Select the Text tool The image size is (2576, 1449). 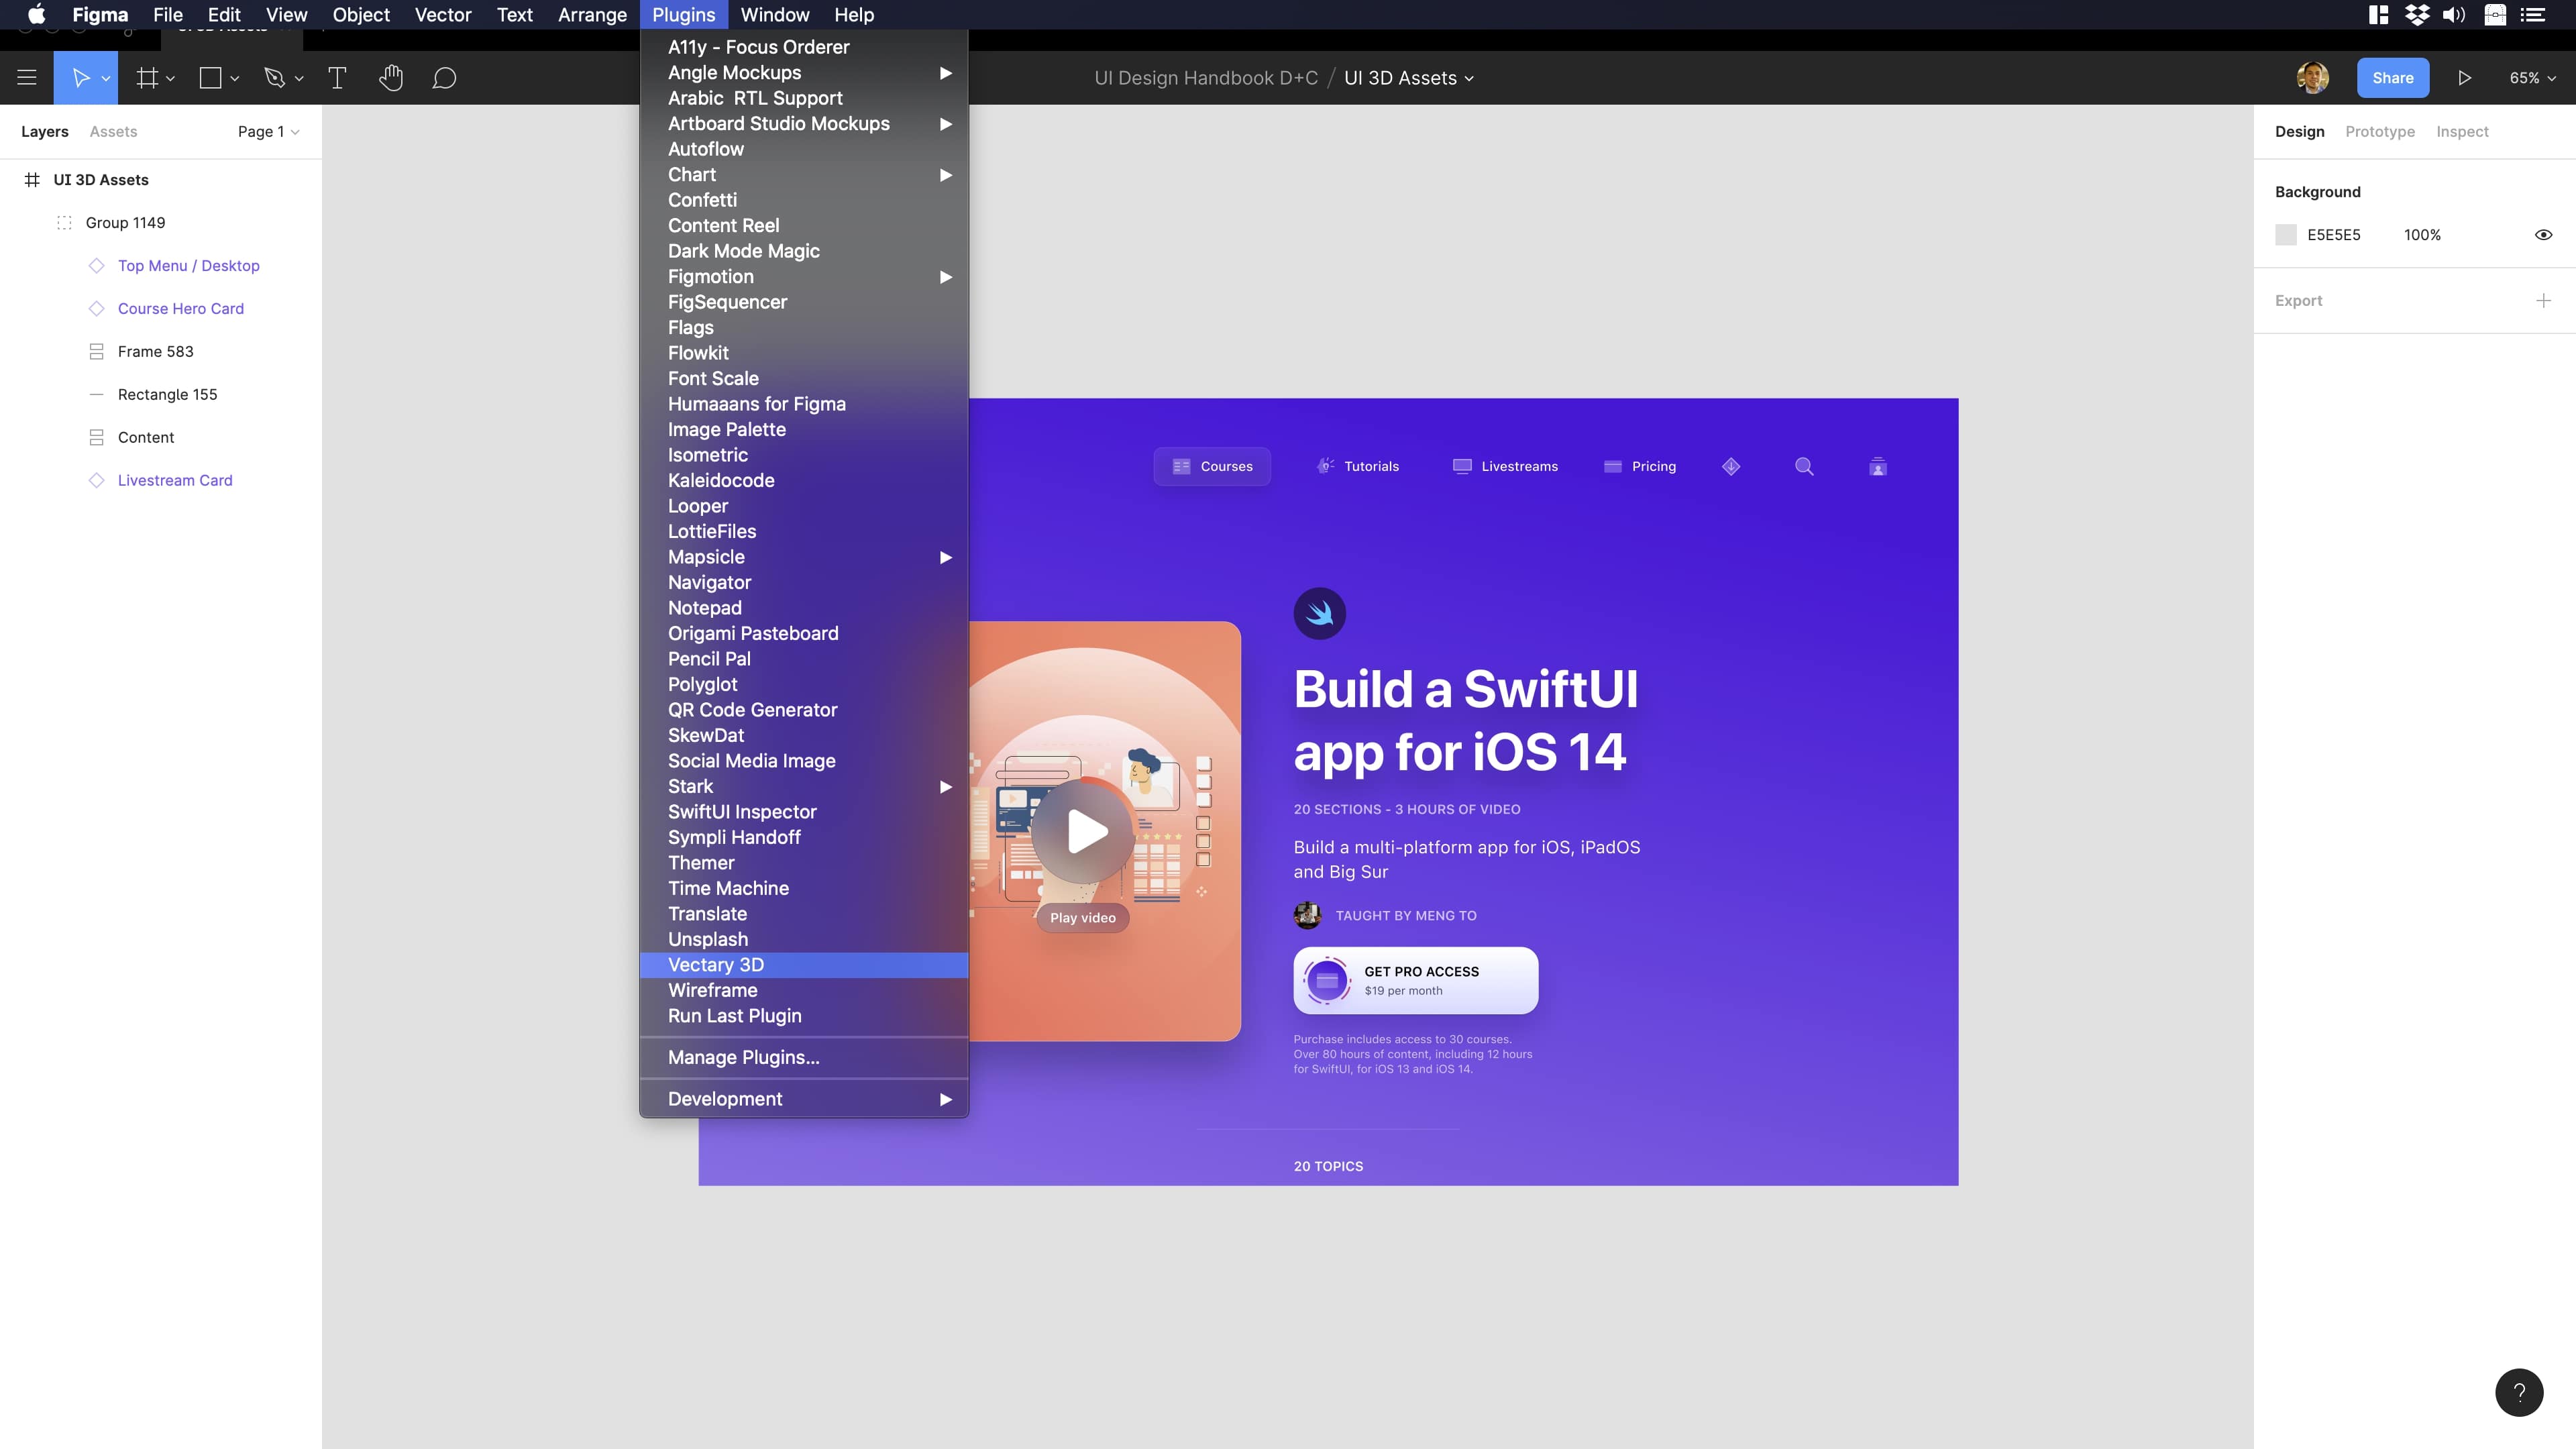(337, 77)
